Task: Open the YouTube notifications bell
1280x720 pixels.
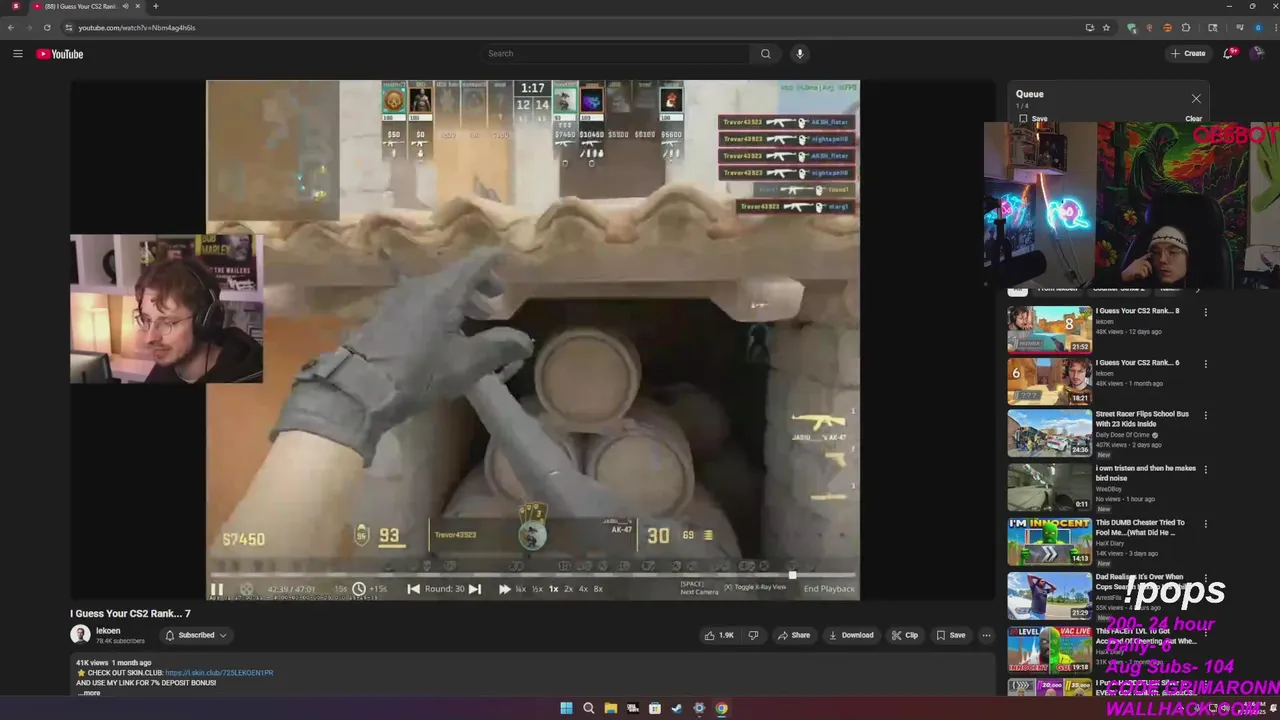Action: (x=1229, y=54)
